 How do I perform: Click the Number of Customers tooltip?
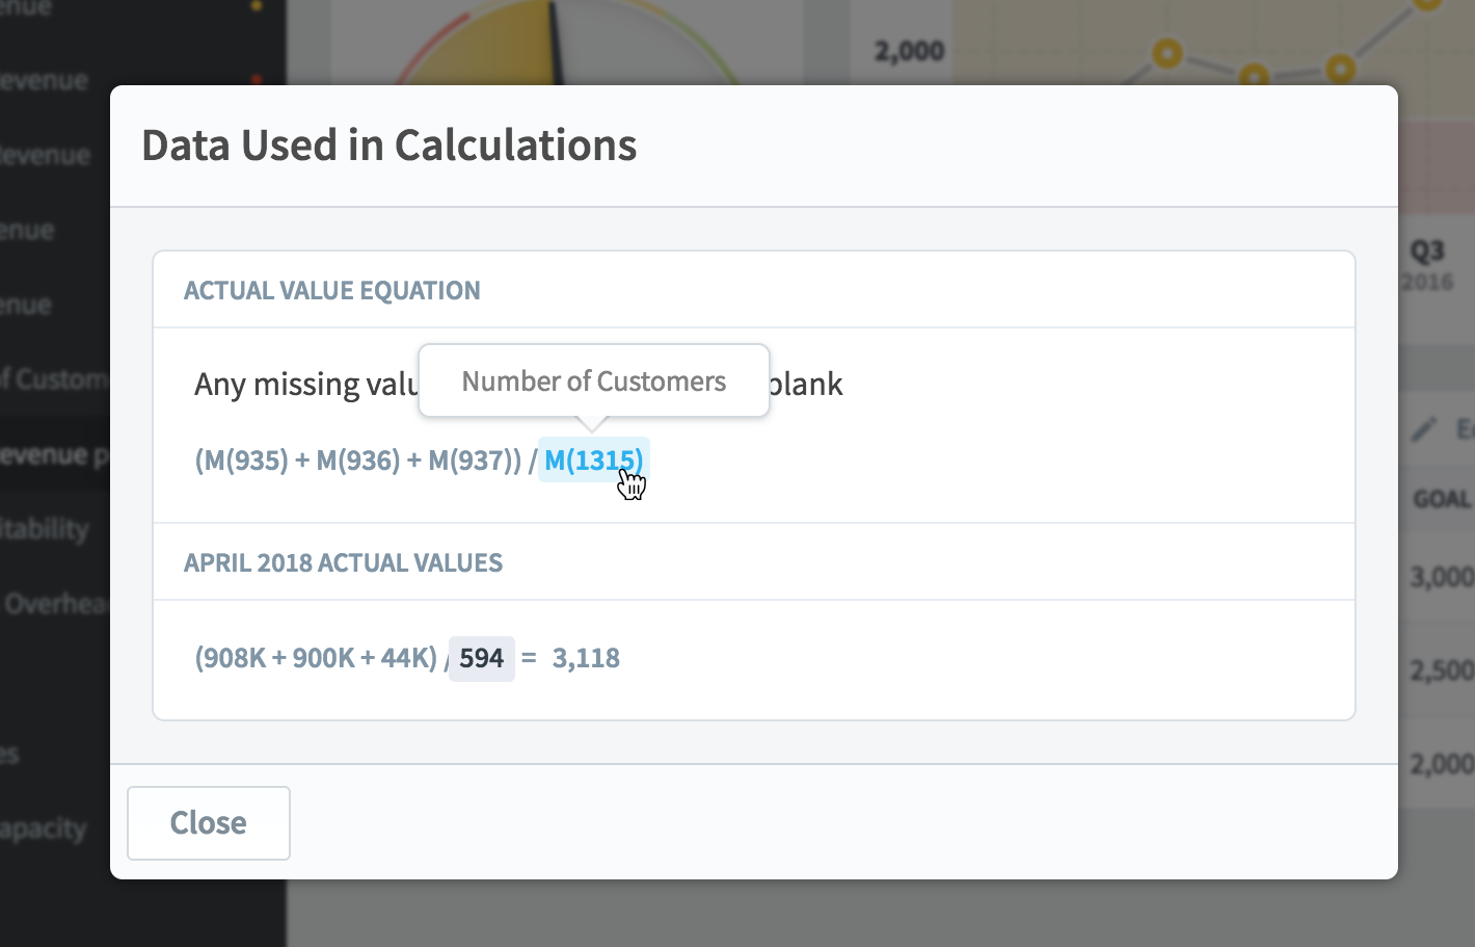[594, 381]
